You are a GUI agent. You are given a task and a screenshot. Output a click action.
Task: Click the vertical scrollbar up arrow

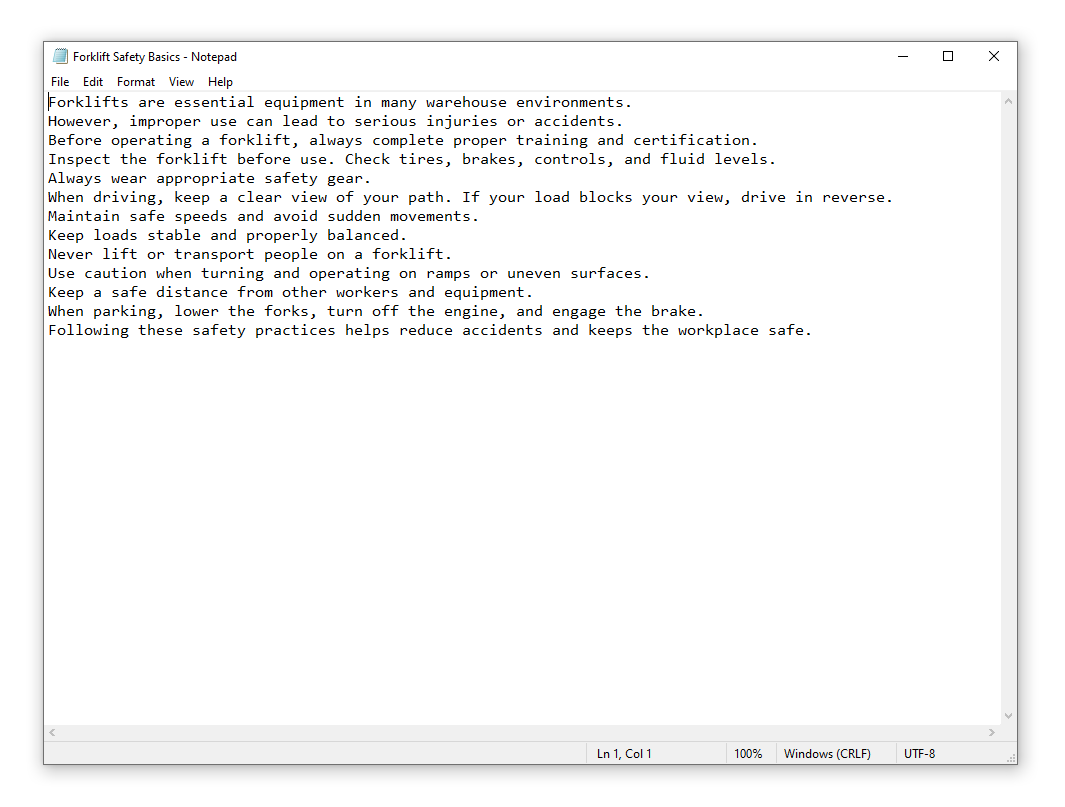(x=1009, y=101)
